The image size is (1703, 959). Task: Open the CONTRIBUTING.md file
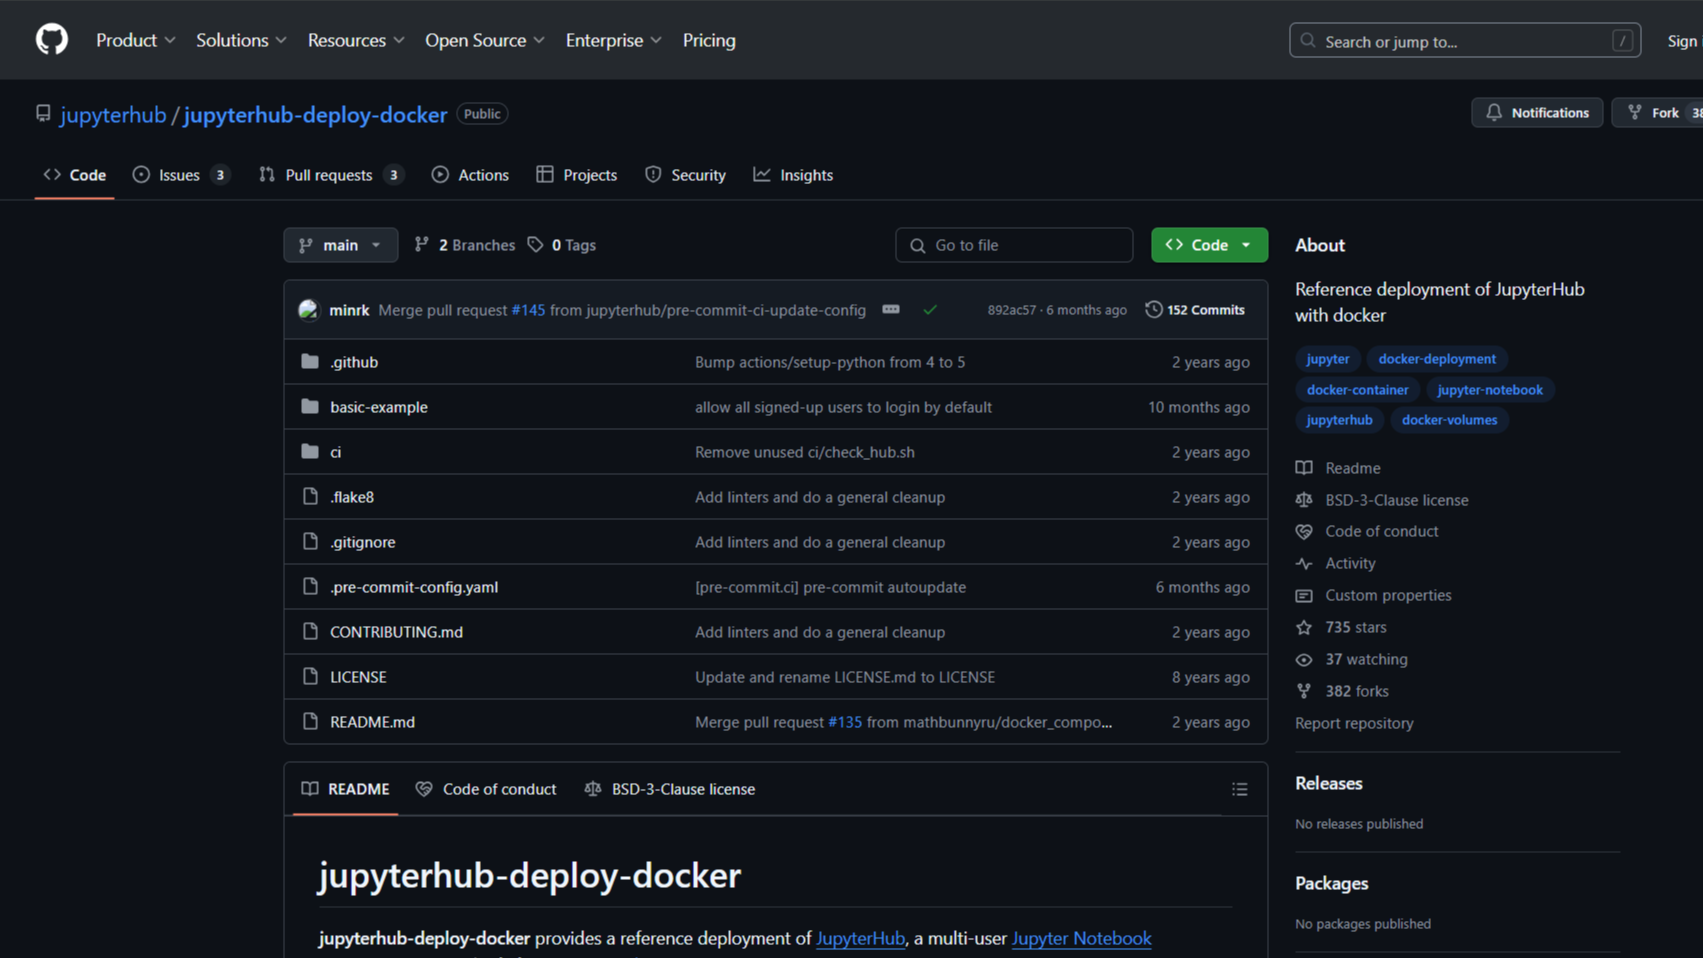(396, 632)
